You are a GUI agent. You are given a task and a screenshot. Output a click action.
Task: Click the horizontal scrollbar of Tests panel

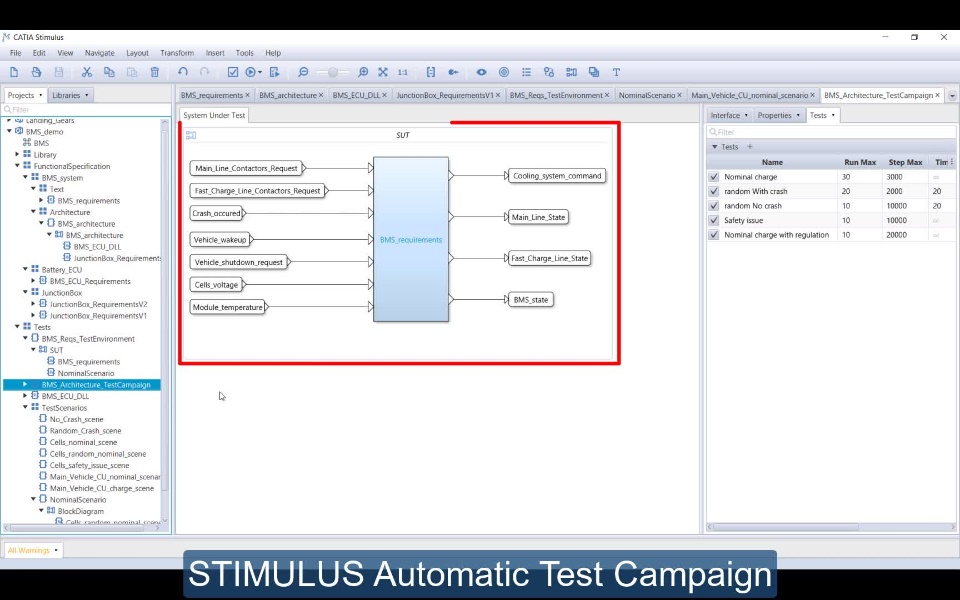[786, 527]
